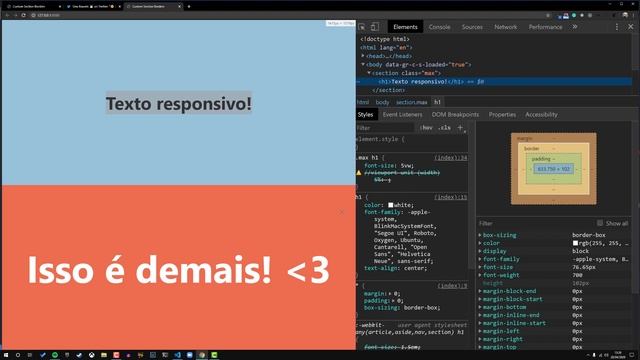
Task: Open source link (index):15 for h1 rule
Action: point(451,197)
